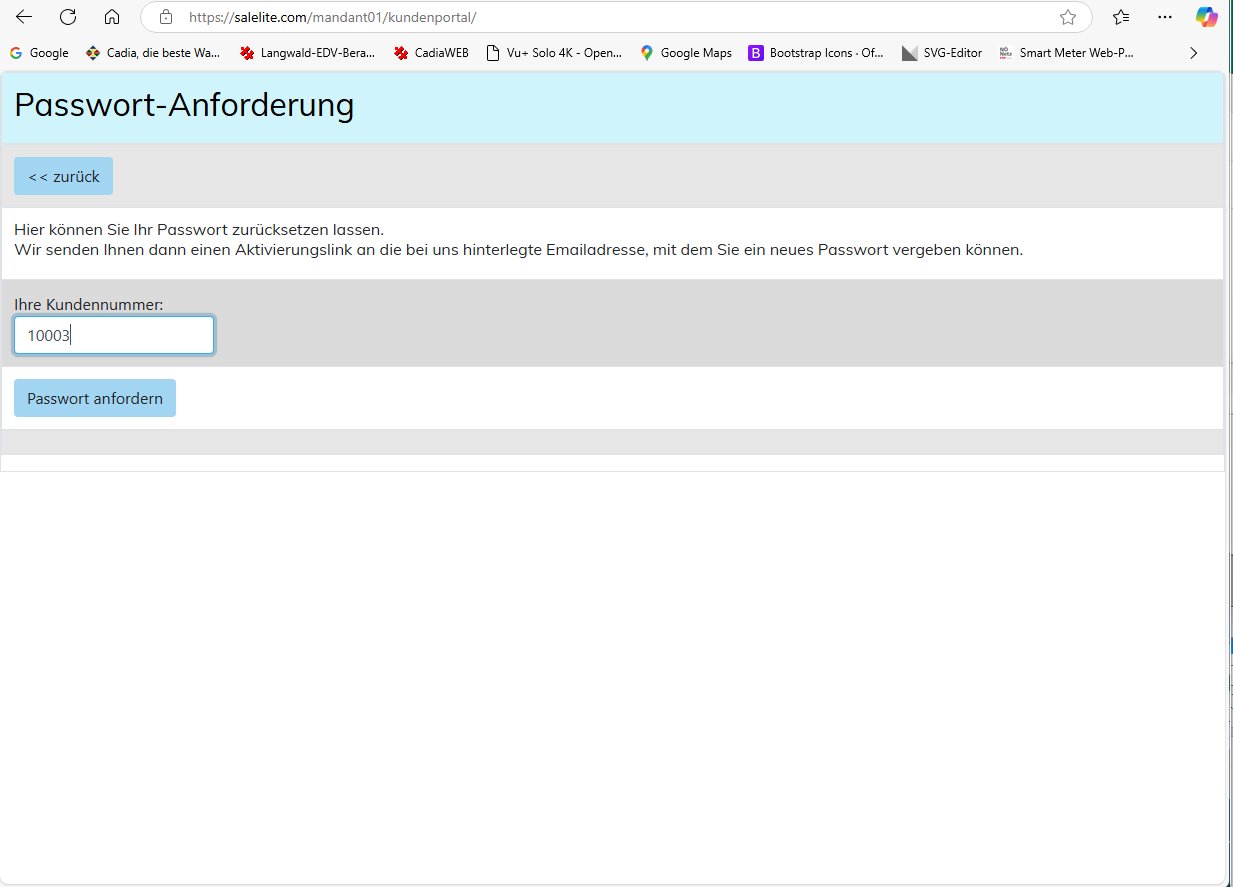Click the lock site info icon
1233x887 pixels.
[166, 17]
